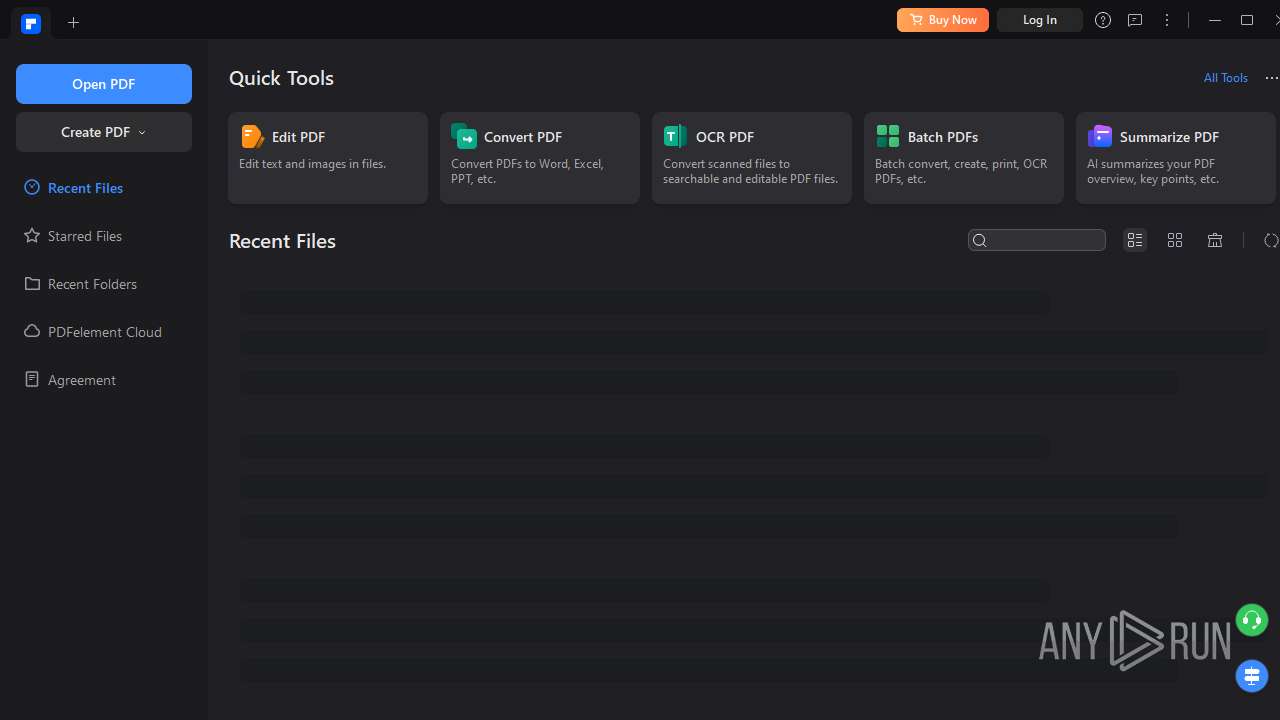
Task: Click the green Convert PDF icon
Action: [x=464, y=136]
